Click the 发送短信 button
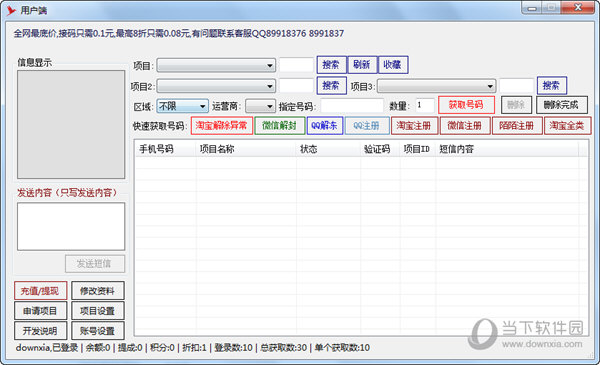 click(x=95, y=264)
